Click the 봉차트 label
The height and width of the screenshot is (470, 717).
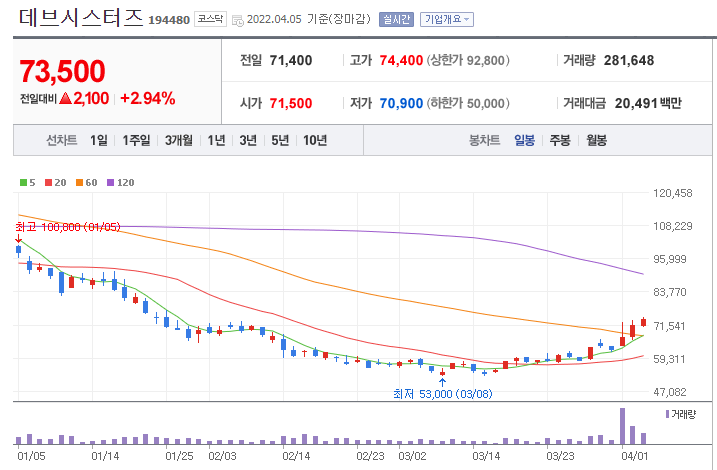click(484, 140)
